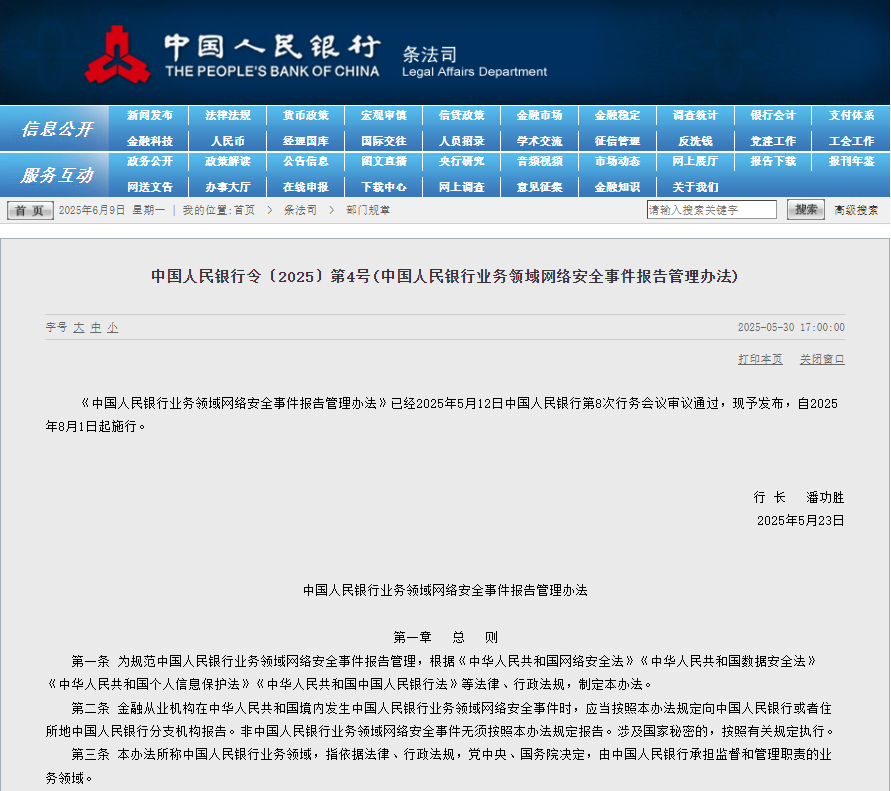
Task: Click 条法司 breadcrumb link
Action: coord(300,210)
